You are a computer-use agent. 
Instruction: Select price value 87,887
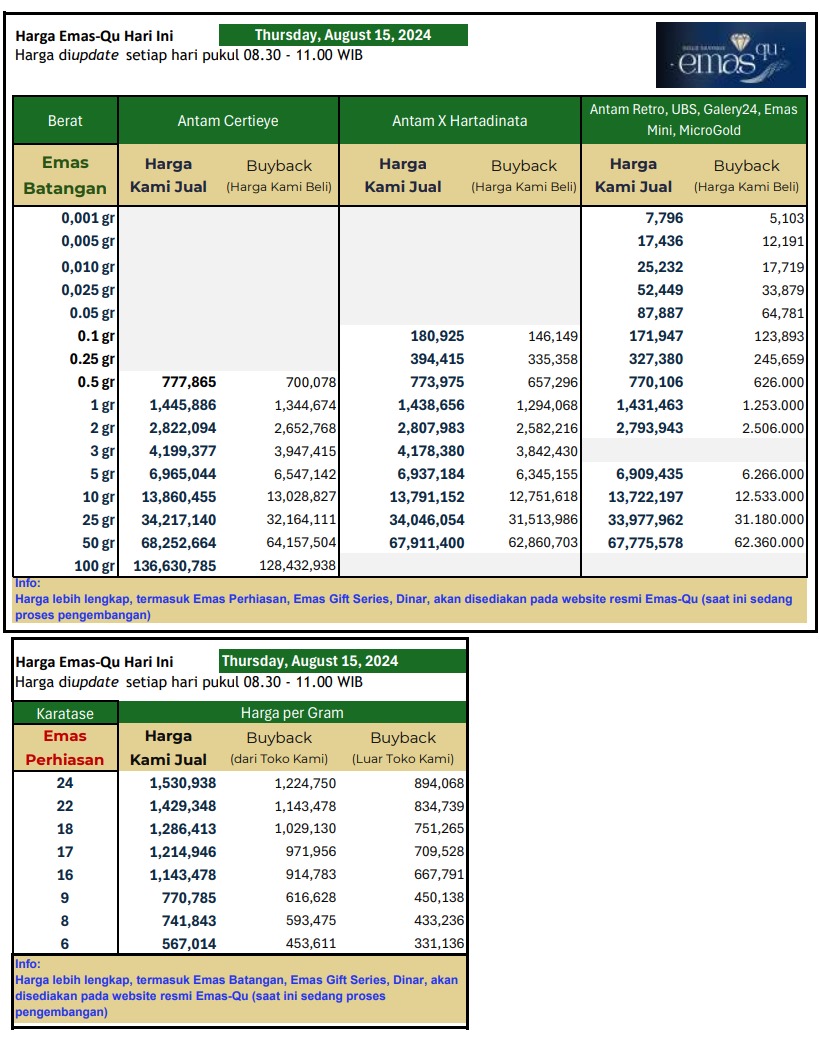coord(660,313)
